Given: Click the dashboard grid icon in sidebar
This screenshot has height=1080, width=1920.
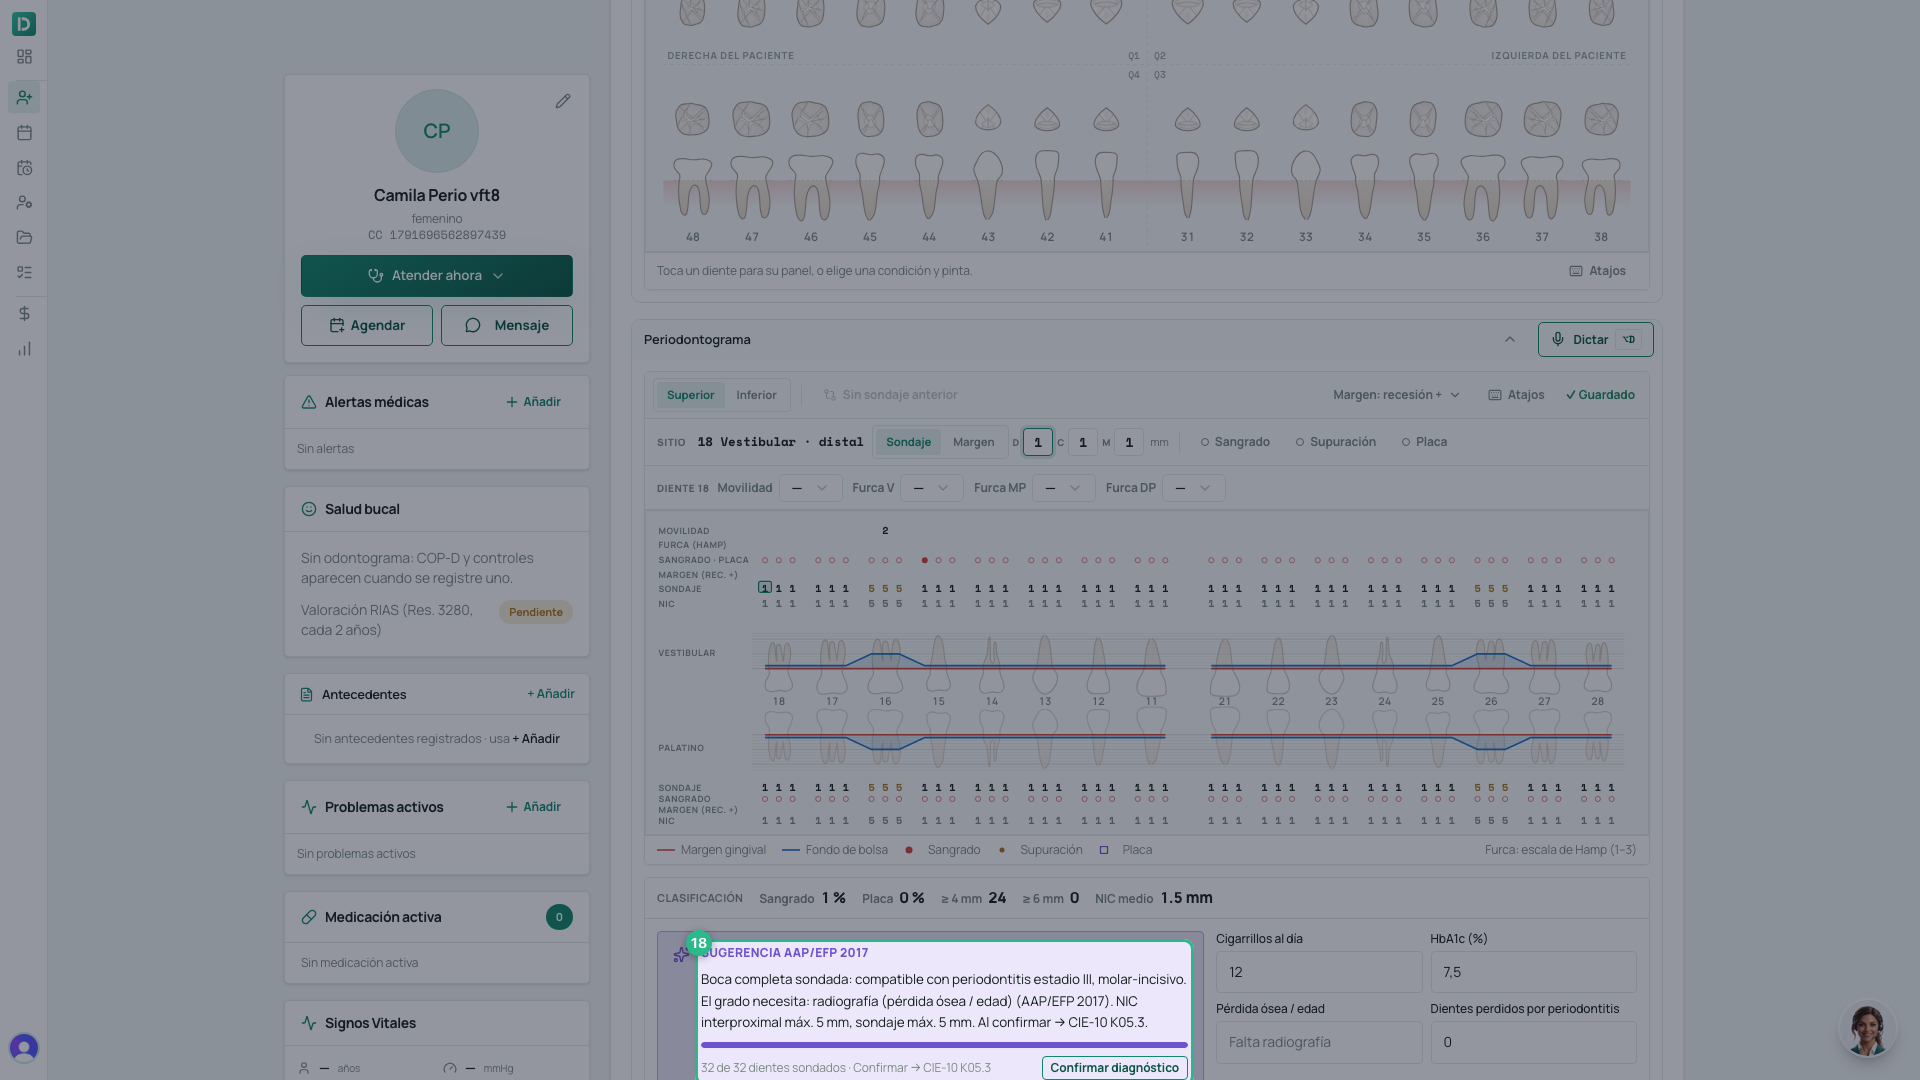Looking at the screenshot, I should click(x=24, y=57).
